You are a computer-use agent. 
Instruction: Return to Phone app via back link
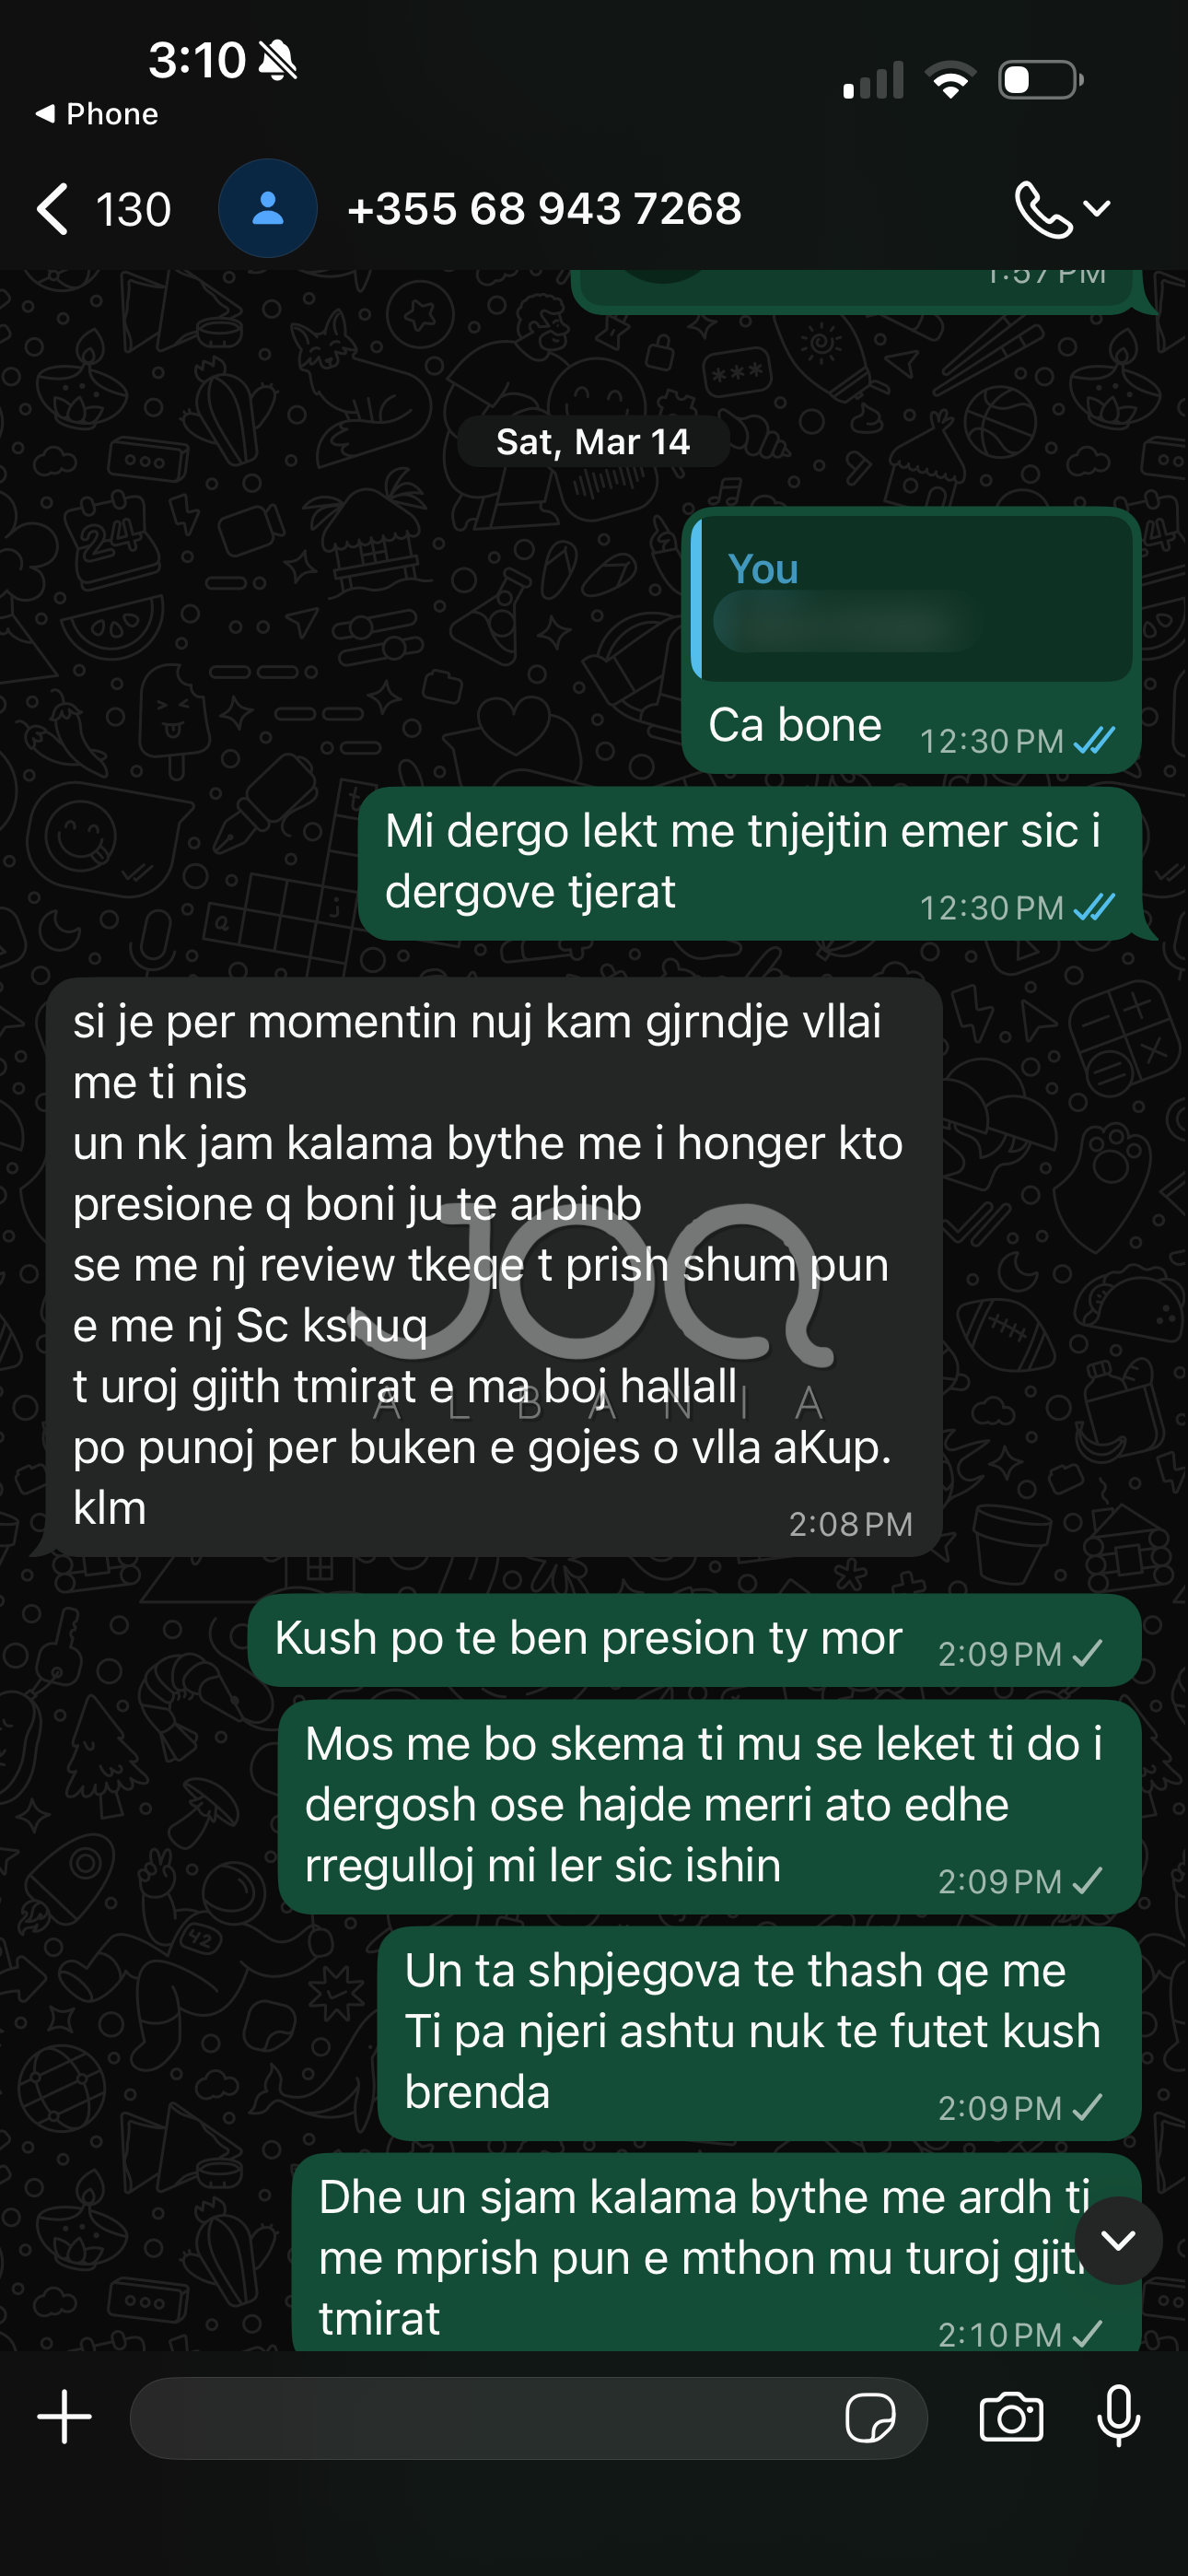[97, 114]
